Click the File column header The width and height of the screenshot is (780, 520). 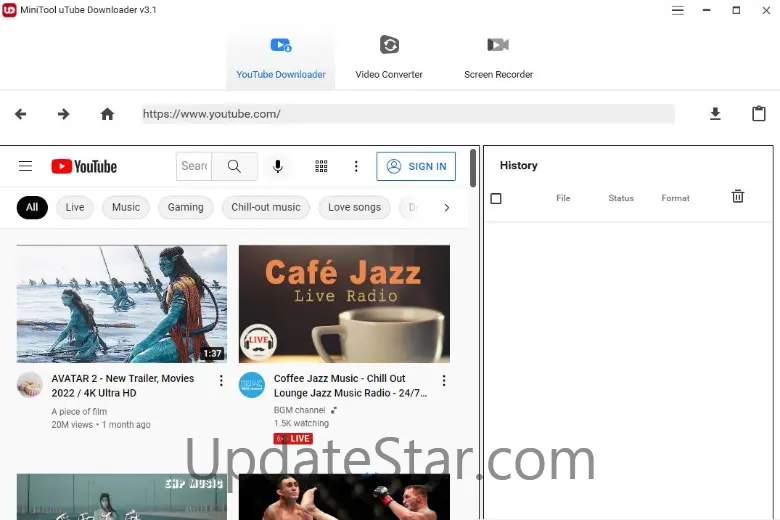(x=563, y=198)
